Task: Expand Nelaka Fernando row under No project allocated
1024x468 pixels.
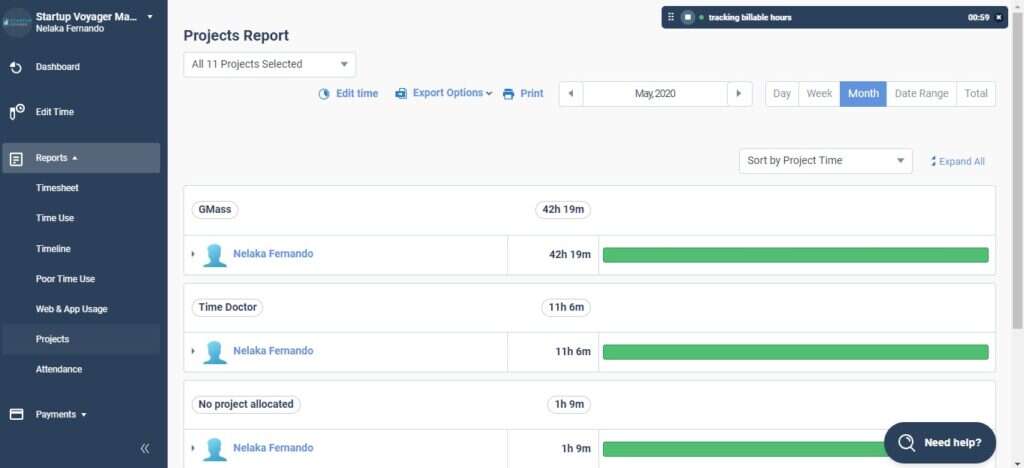Action: [193, 448]
